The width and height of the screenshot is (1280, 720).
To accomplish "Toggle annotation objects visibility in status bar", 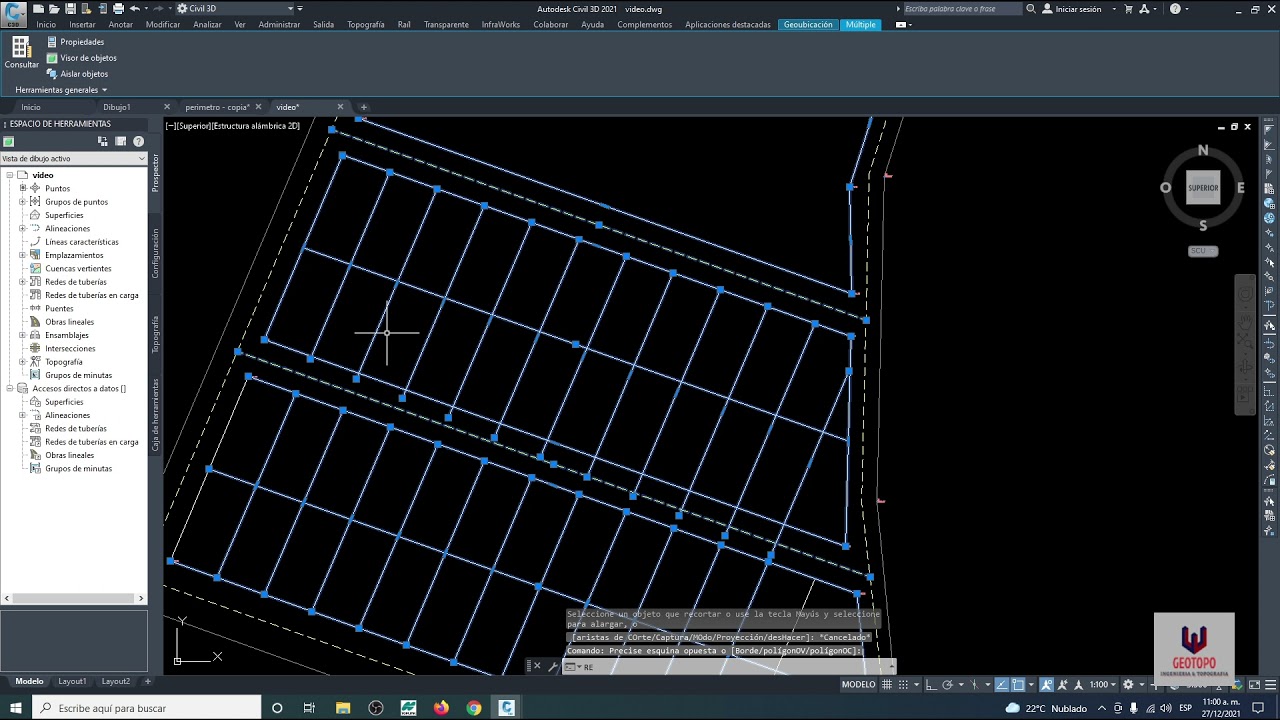I will click(x=1046, y=685).
